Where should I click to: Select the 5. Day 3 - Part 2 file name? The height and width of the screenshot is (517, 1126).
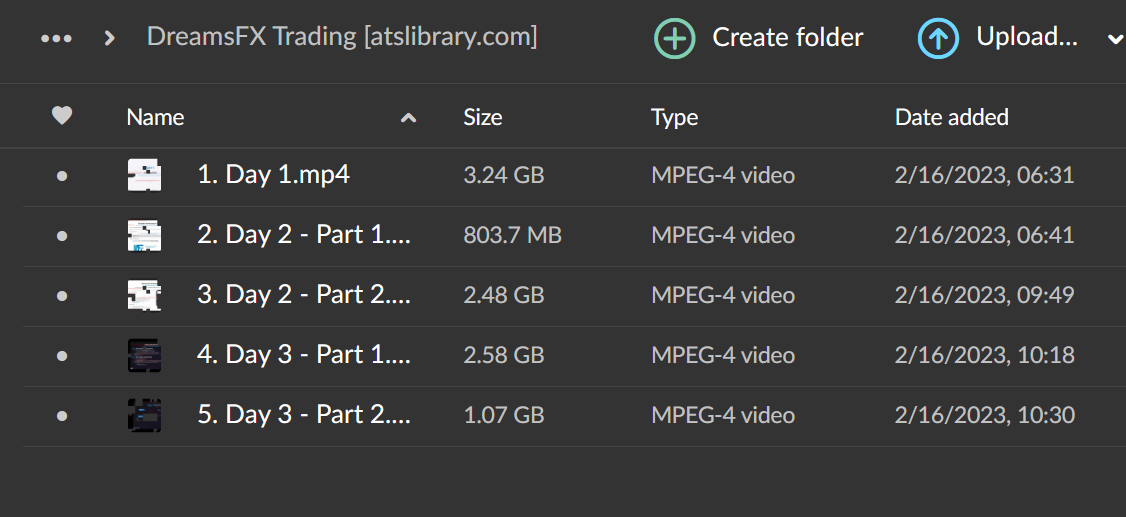tap(303, 415)
